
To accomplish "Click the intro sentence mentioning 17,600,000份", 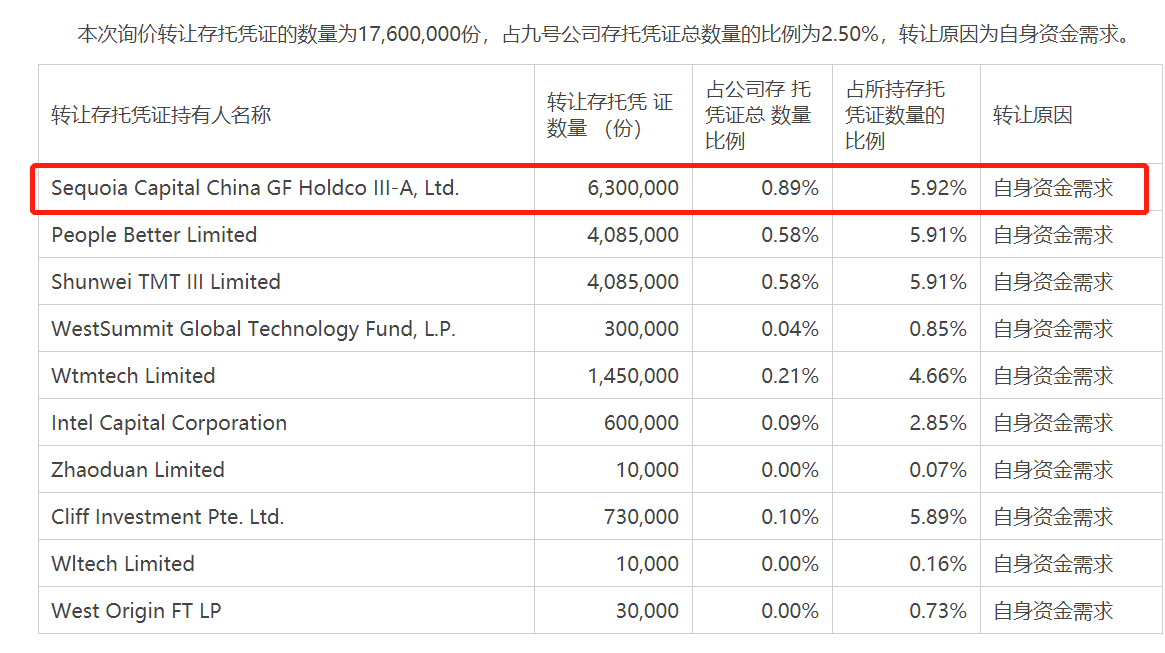I will coord(605,34).
